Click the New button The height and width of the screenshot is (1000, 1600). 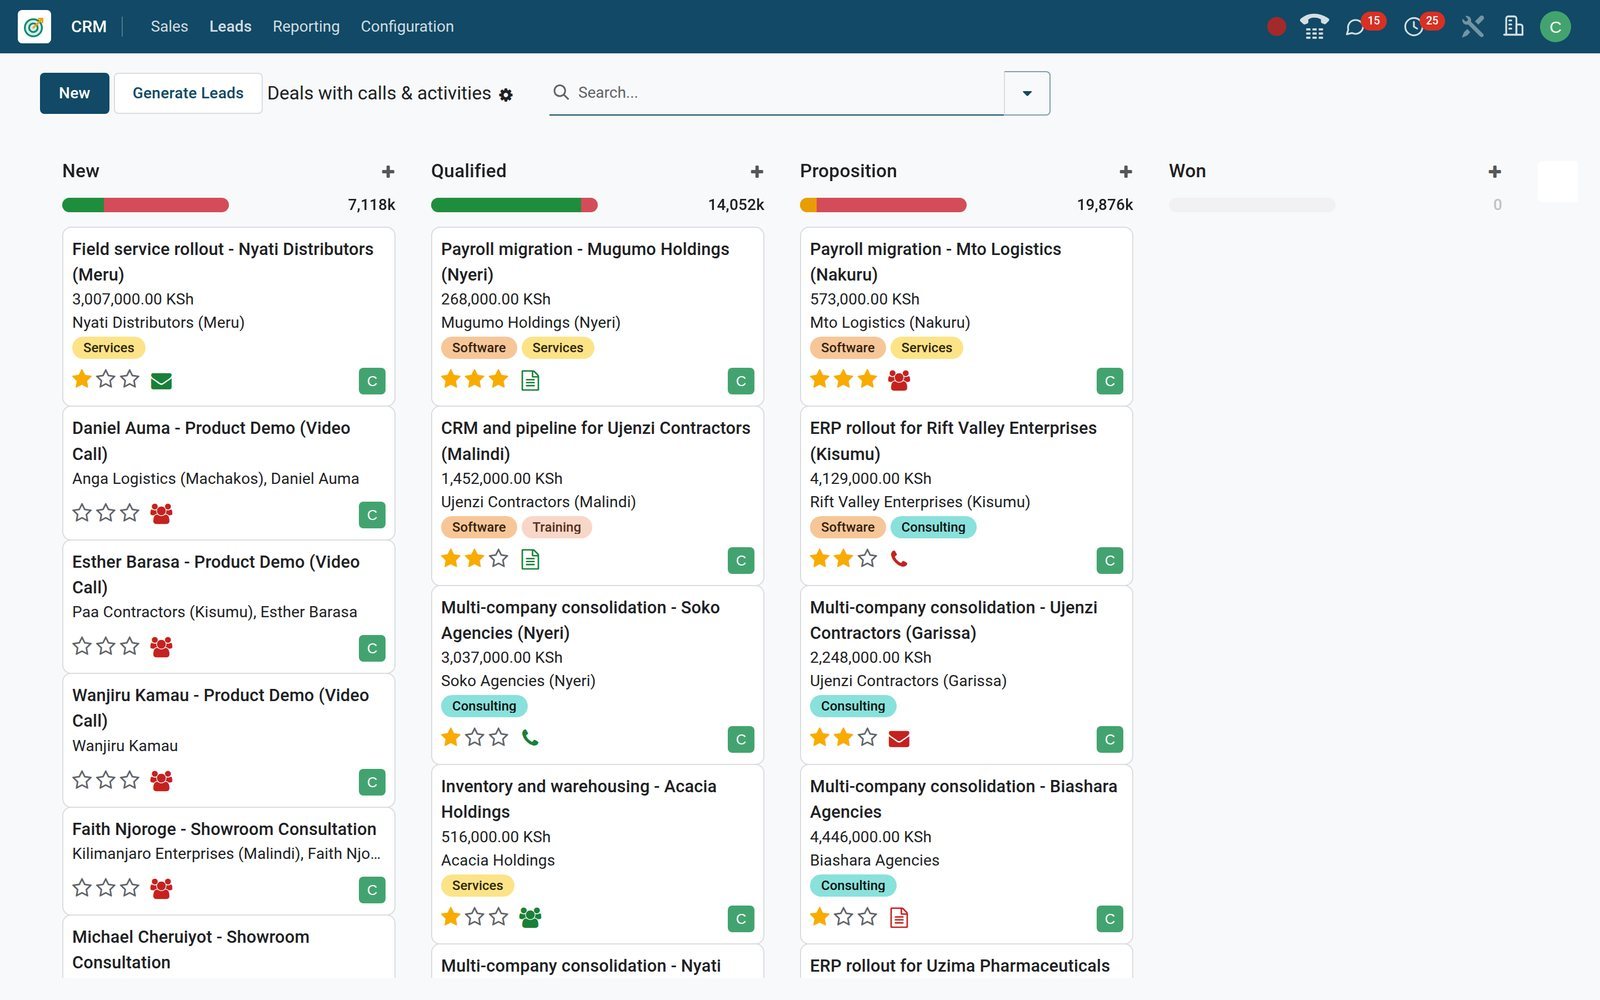[74, 93]
